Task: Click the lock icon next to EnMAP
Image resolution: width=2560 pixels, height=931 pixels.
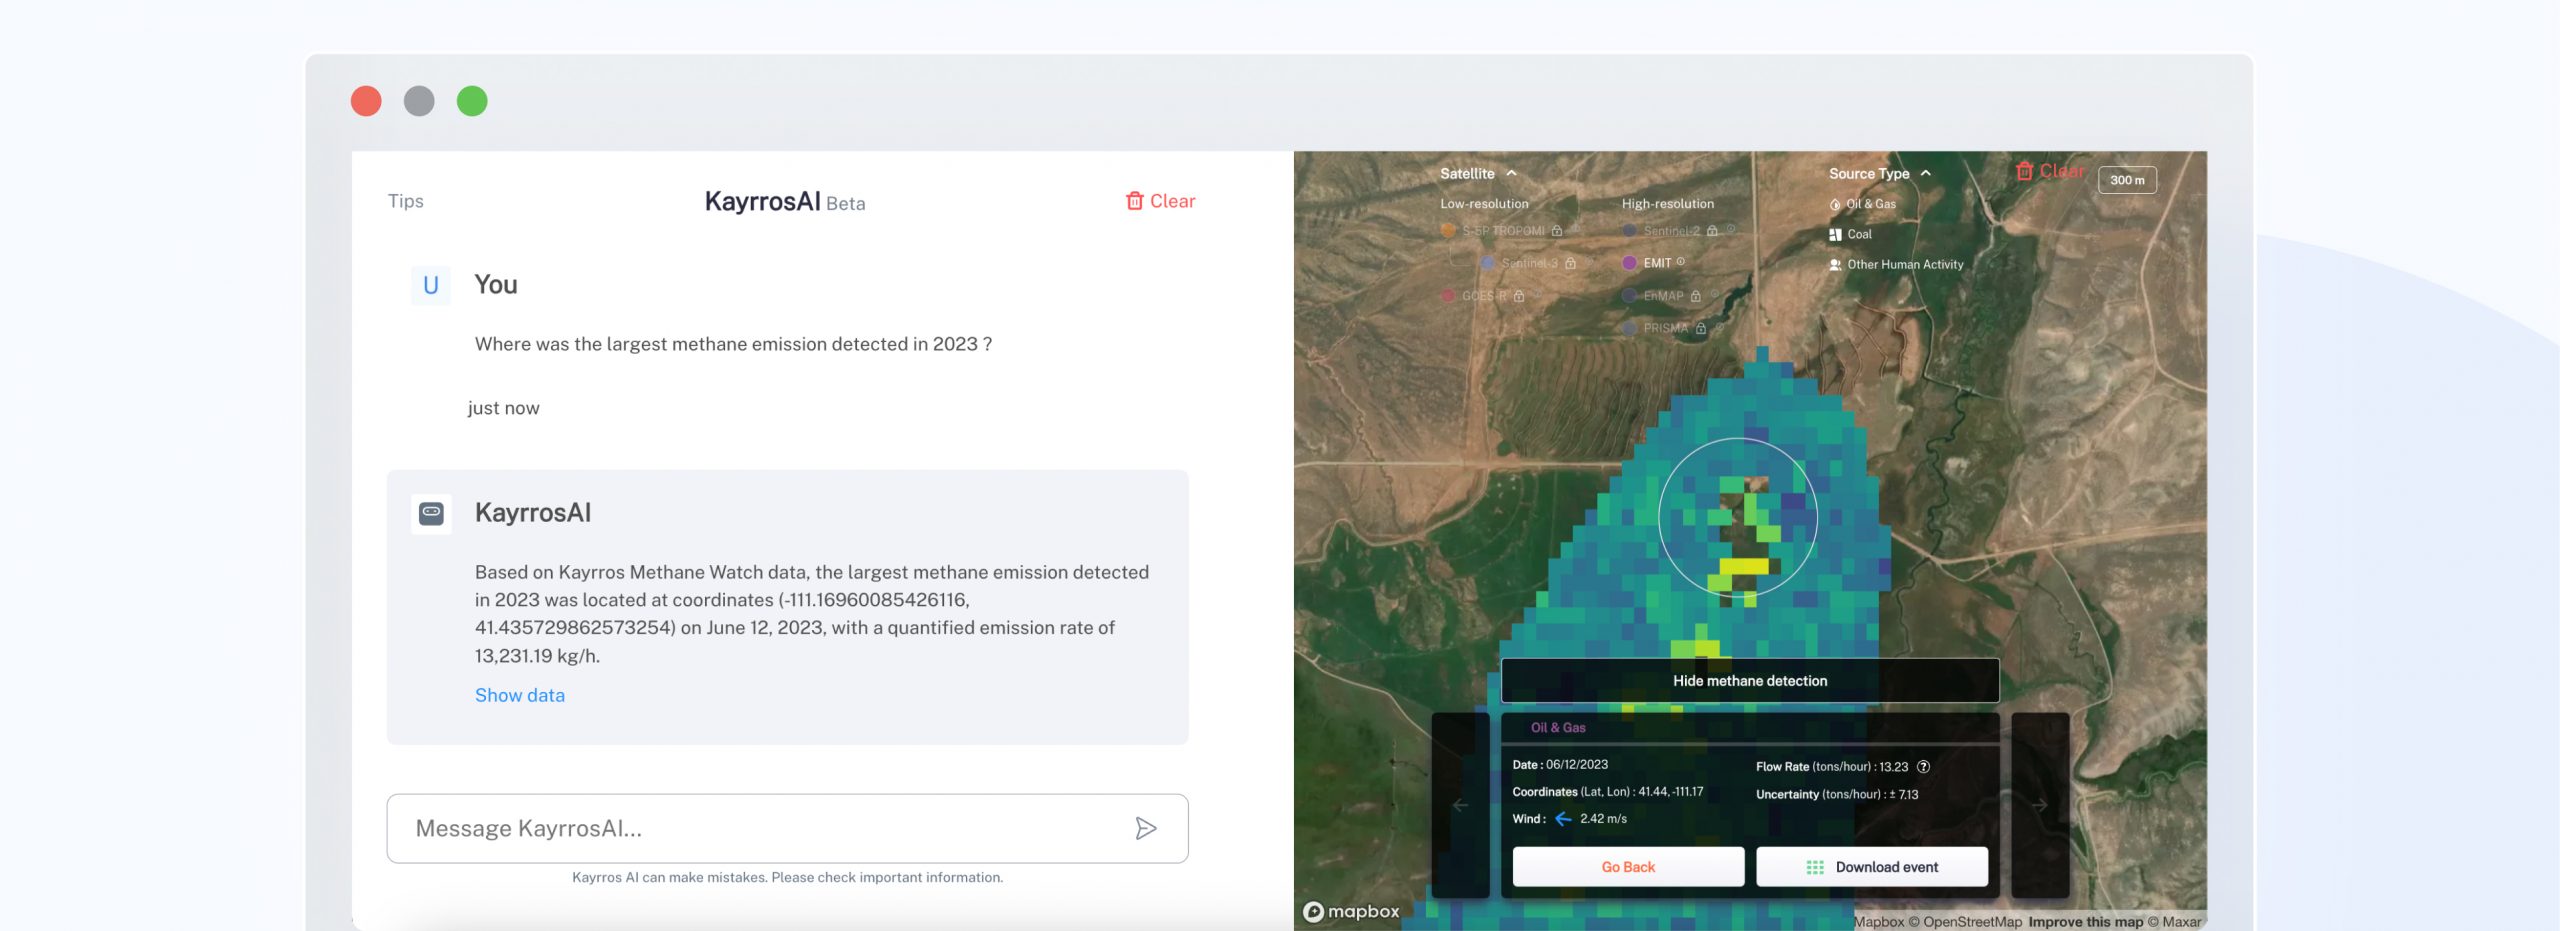Action: 1696,296
